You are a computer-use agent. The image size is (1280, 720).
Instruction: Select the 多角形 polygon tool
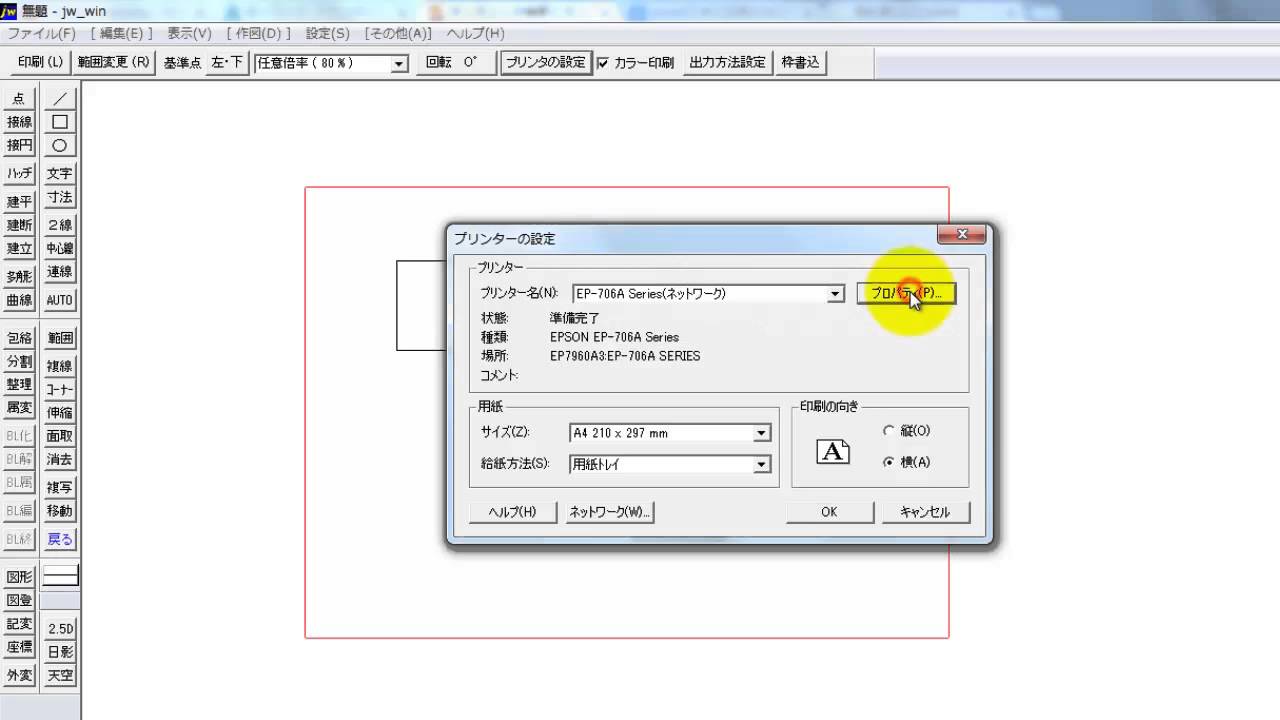click(x=19, y=276)
